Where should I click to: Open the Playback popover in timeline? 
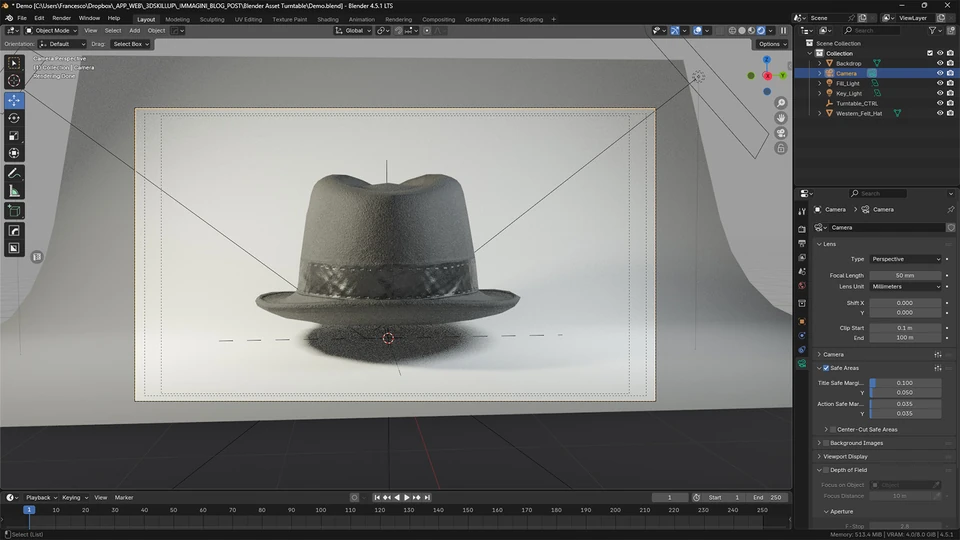[x=40, y=498]
